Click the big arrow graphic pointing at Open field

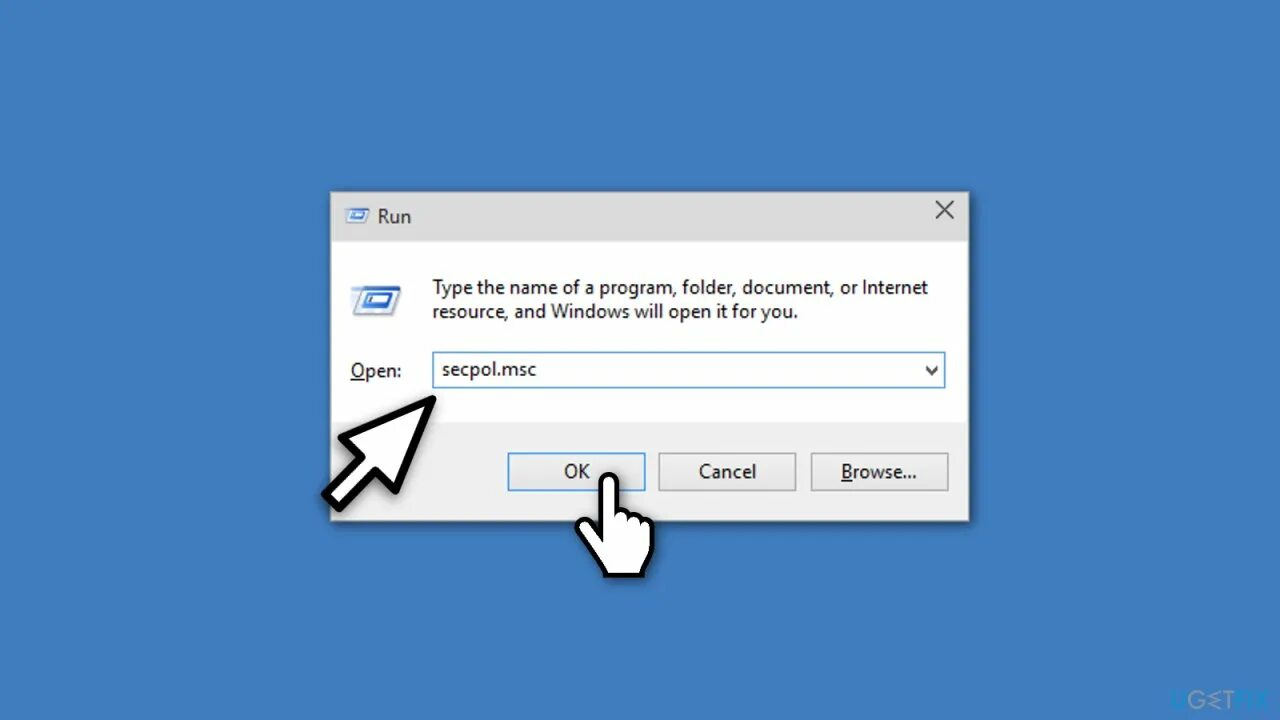(x=379, y=451)
